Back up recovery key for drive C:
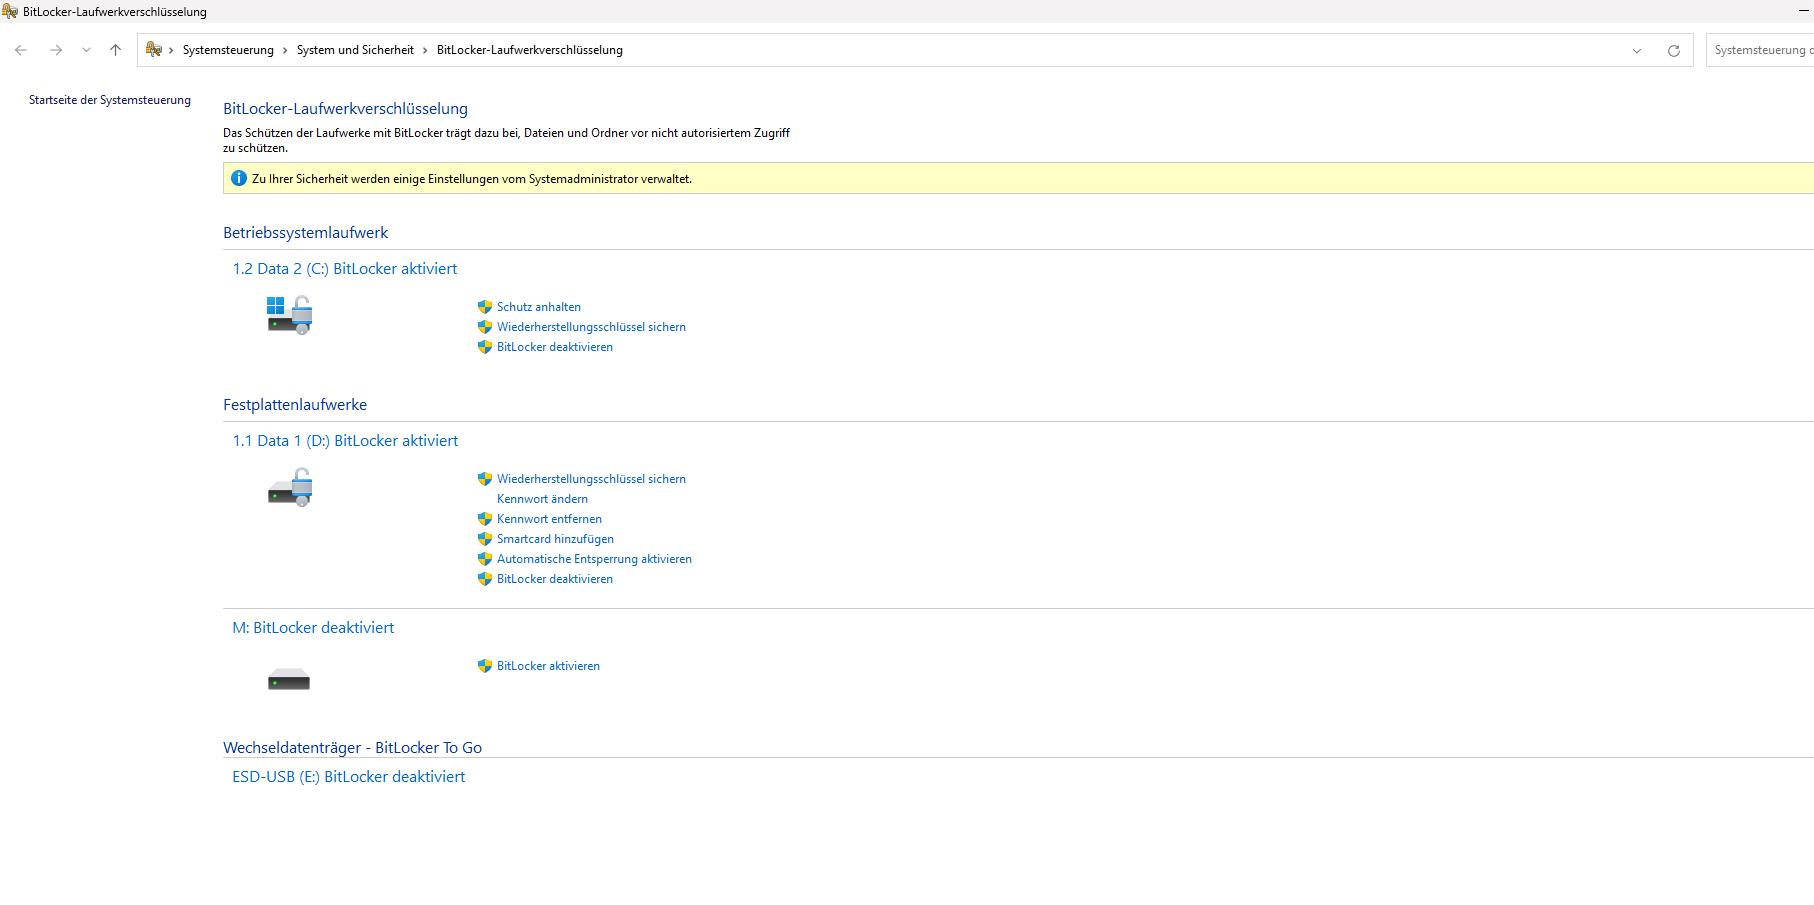Image resolution: width=1814 pixels, height=905 pixels. (x=591, y=327)
